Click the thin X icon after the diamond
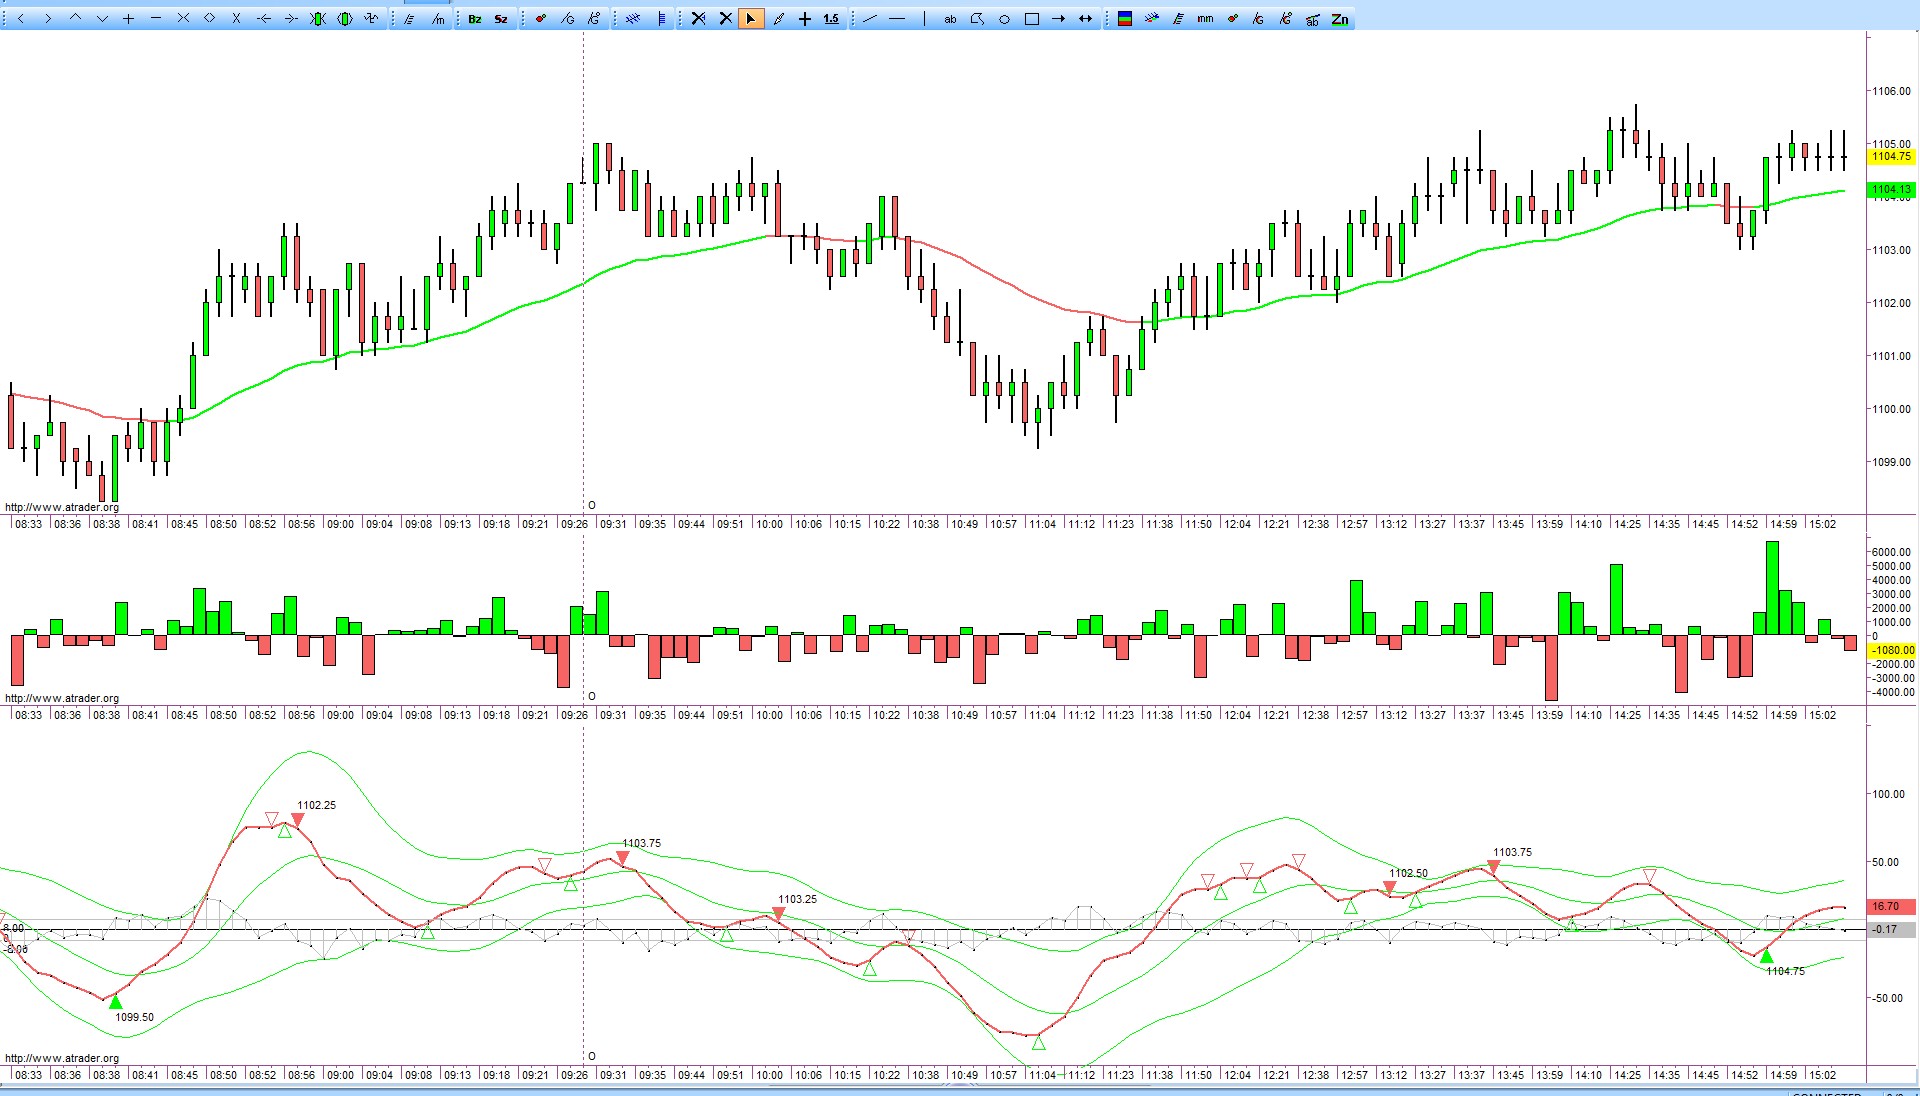Viewport: 1920px width, 1096px height. point(236,19)
